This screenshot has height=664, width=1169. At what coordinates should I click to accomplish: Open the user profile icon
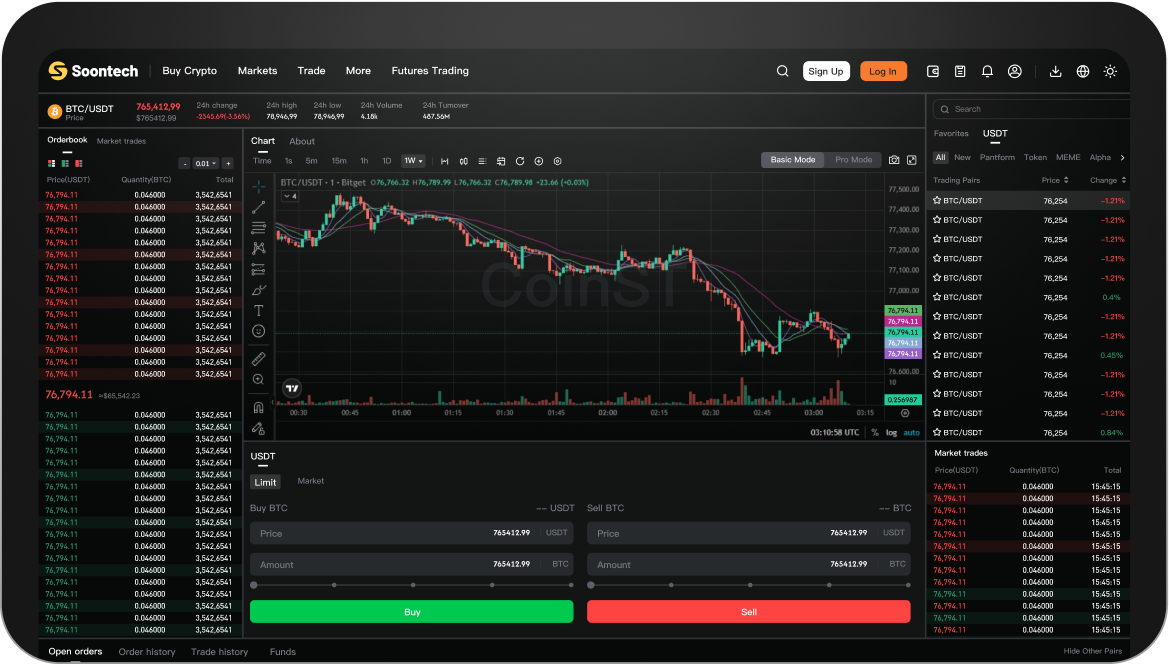coord(1015,71)
